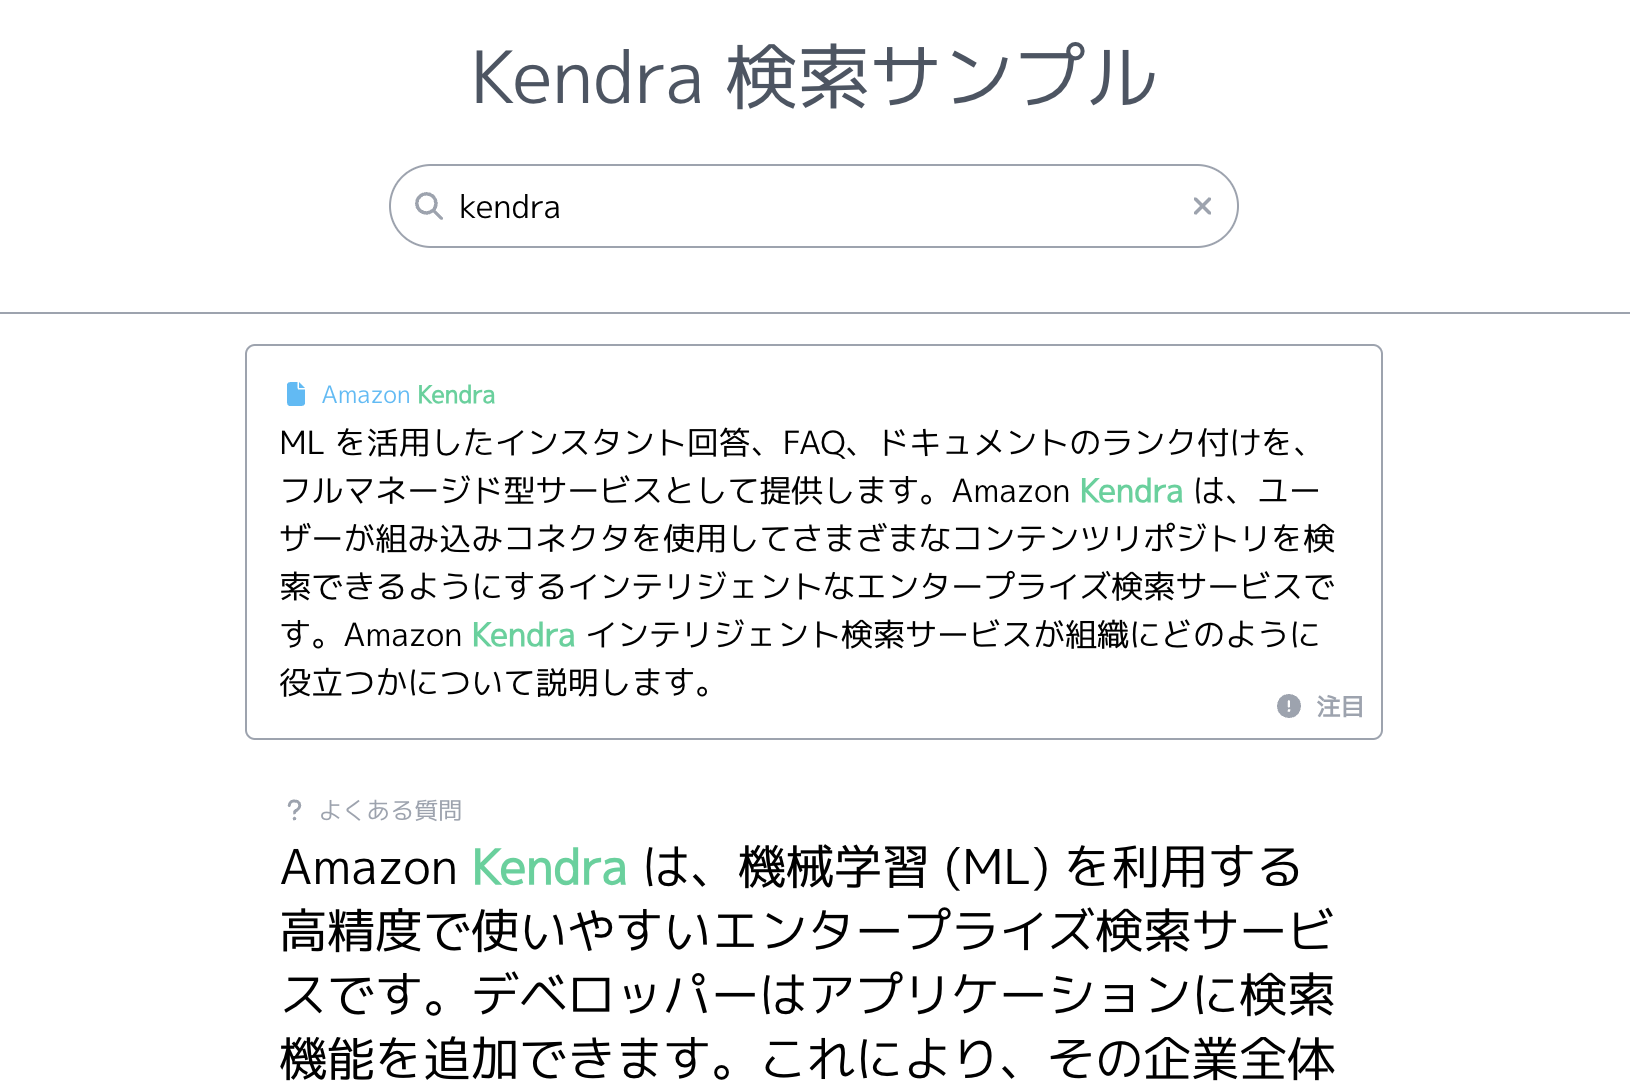Click the magnifying glass search icon
The image size is (1630, 1088).
[429, 206]
